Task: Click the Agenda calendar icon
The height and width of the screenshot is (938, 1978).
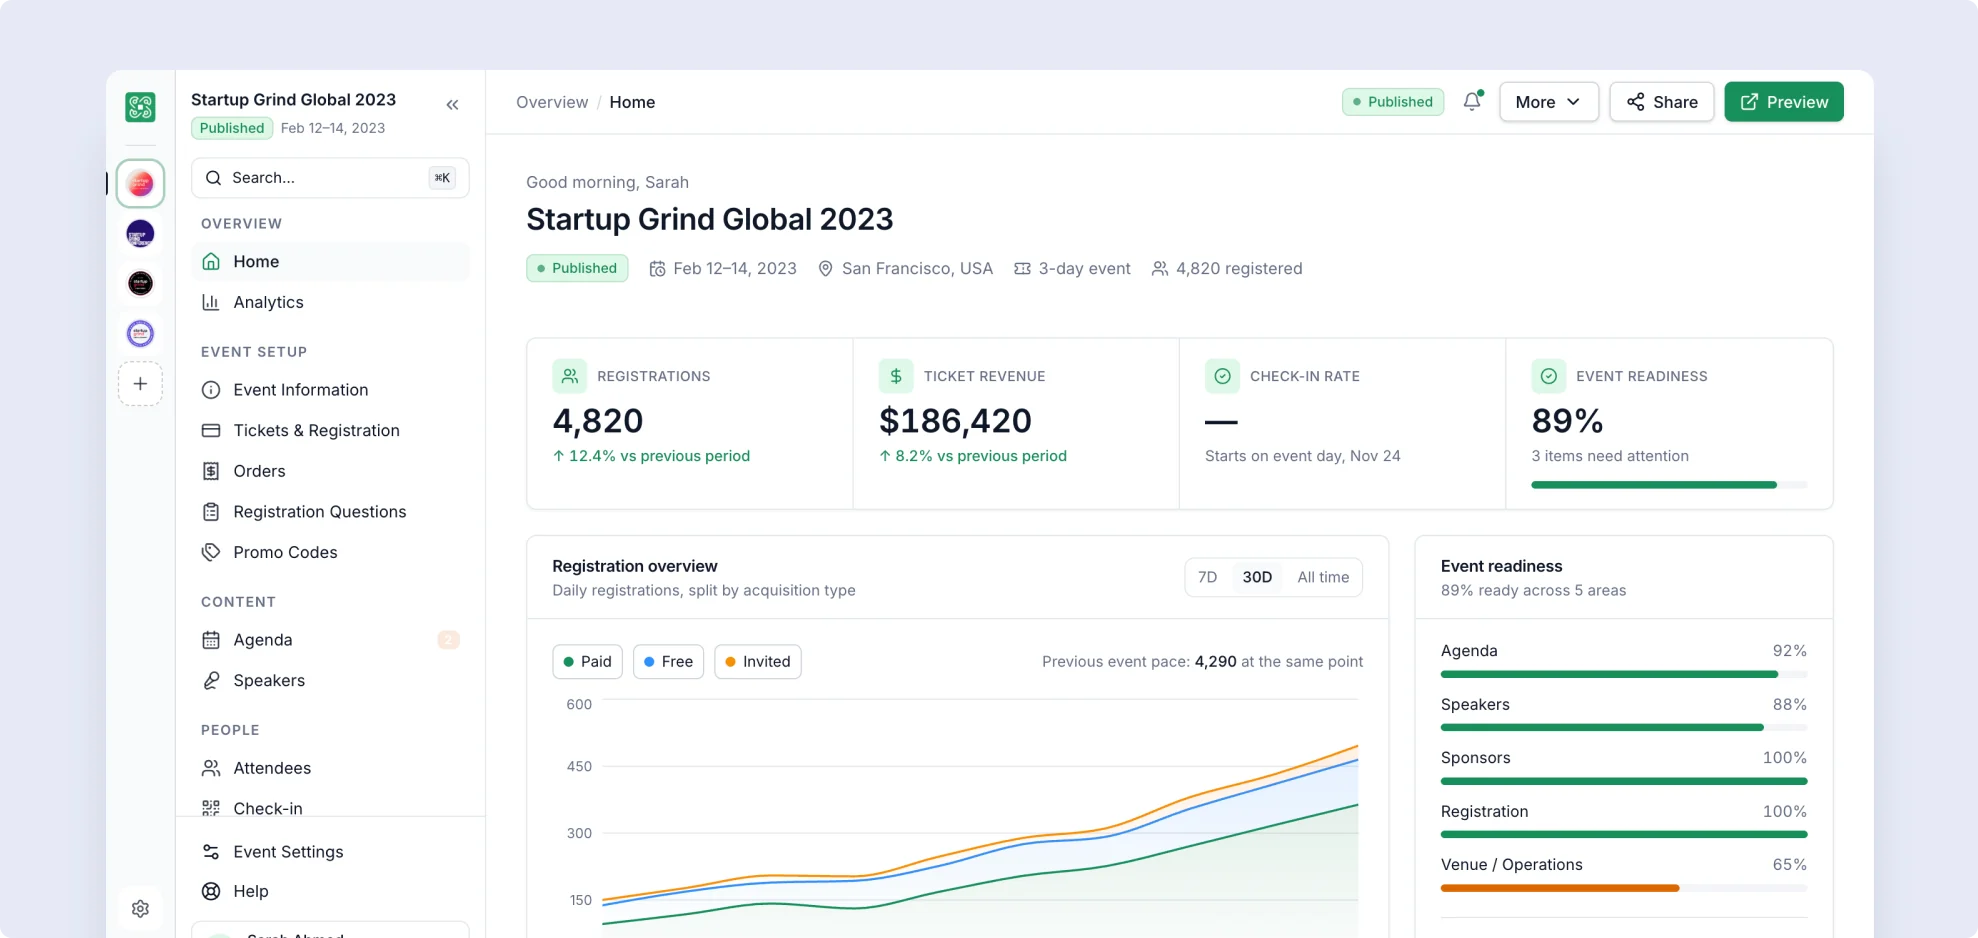Action: [x=211, y=640]
